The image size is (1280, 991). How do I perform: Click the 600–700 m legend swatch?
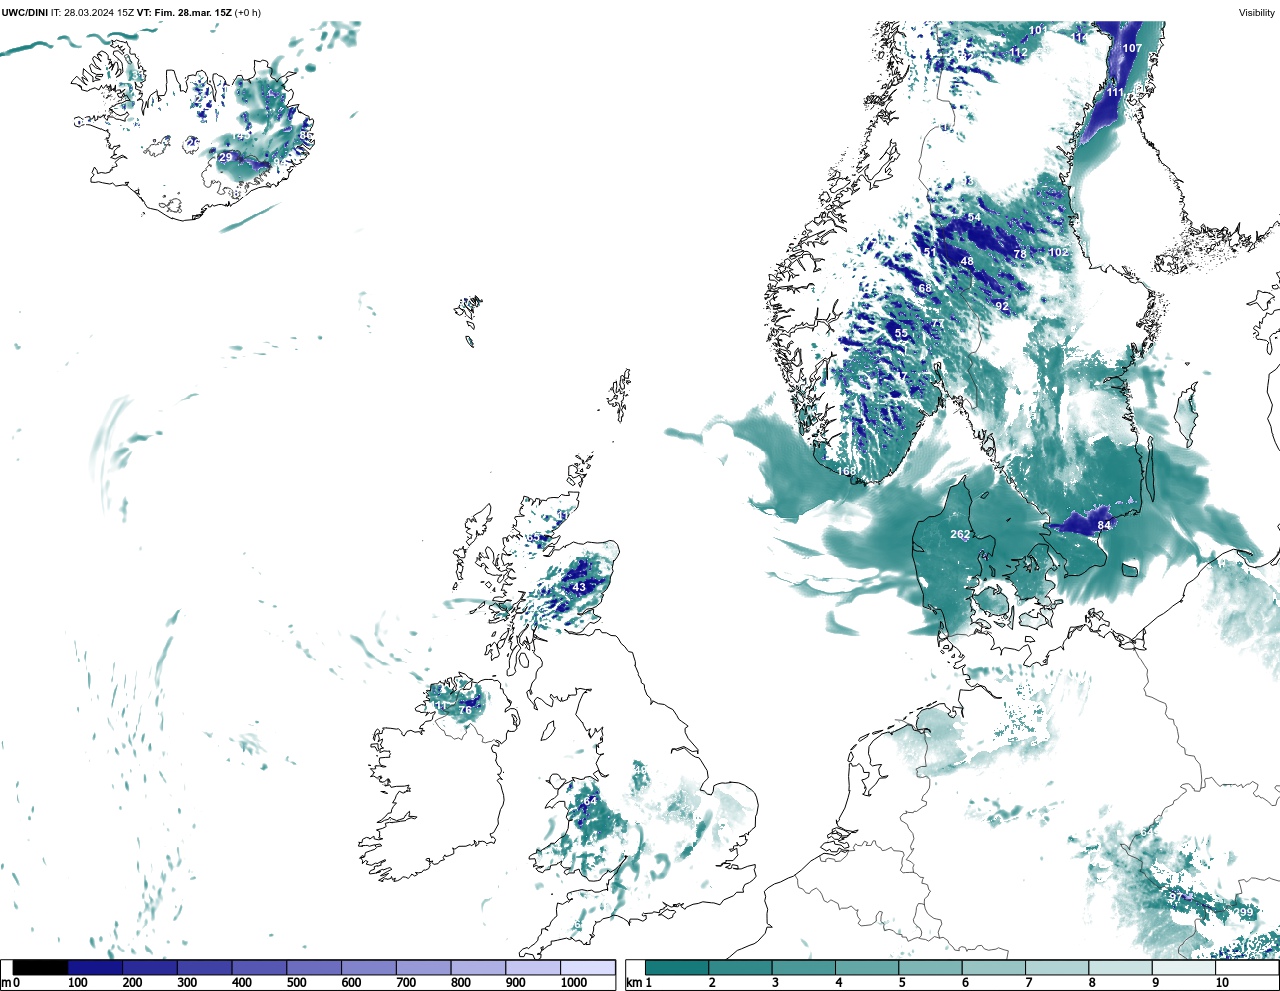click(368, 968)
